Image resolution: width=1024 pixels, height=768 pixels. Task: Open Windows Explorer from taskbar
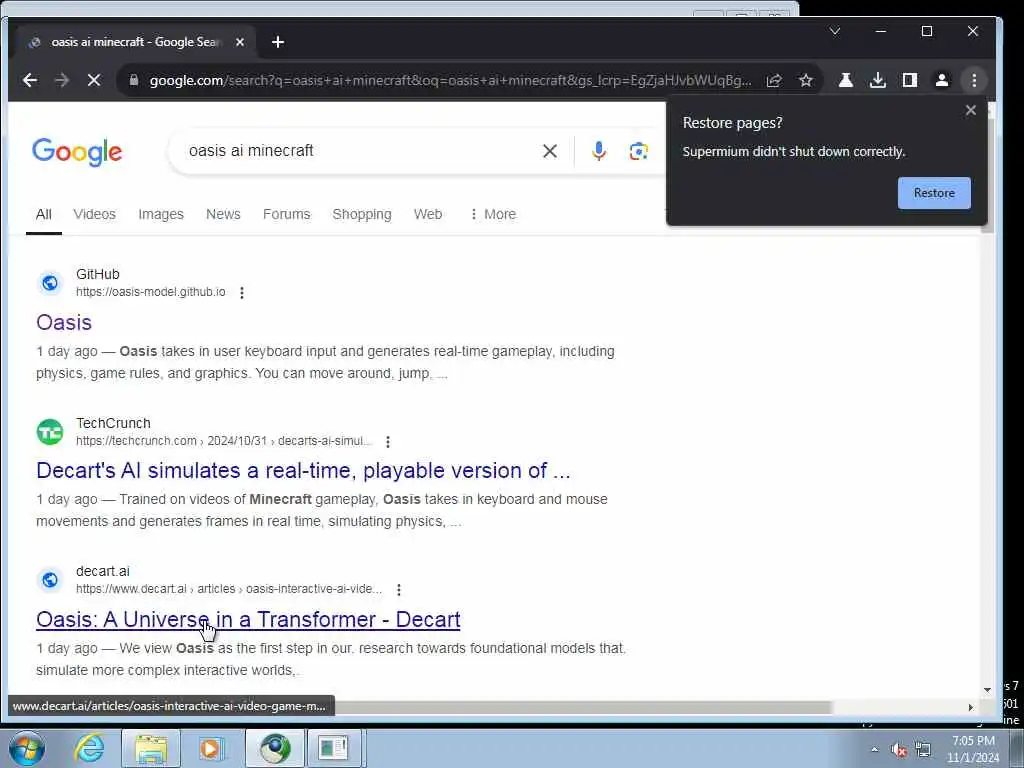151,748
